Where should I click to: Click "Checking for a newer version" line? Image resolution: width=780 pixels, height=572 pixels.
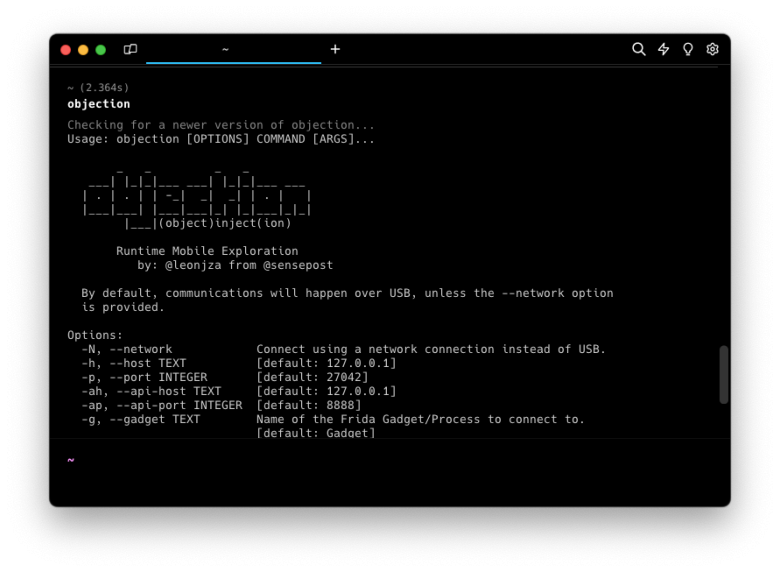pos(221,125)
